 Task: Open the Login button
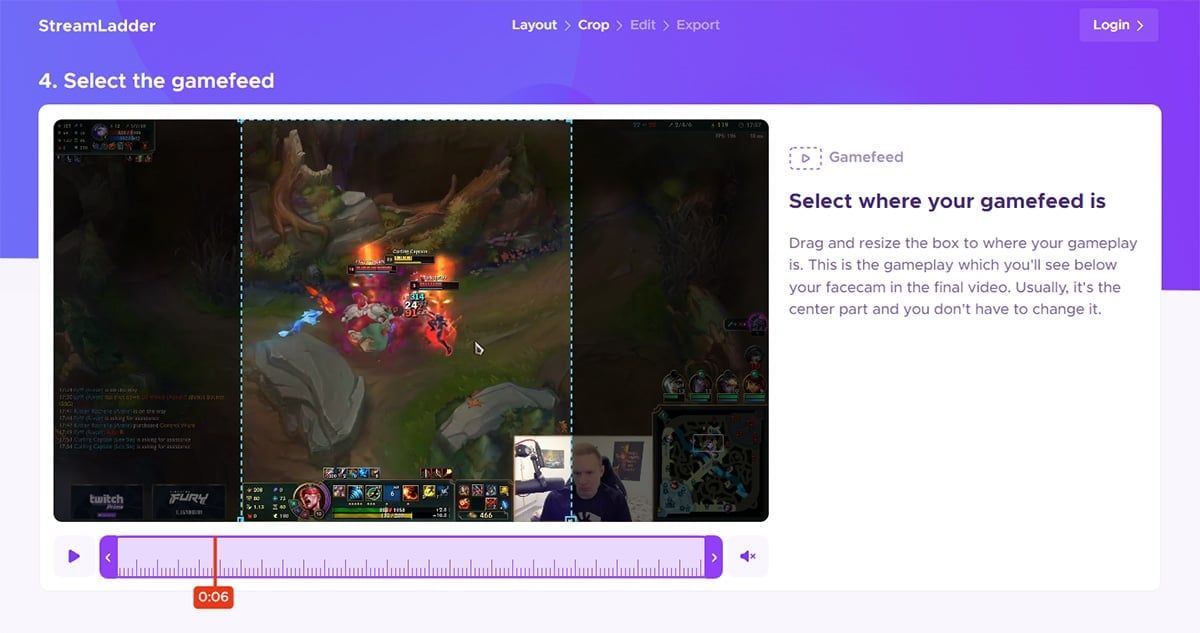[1118, 25]
